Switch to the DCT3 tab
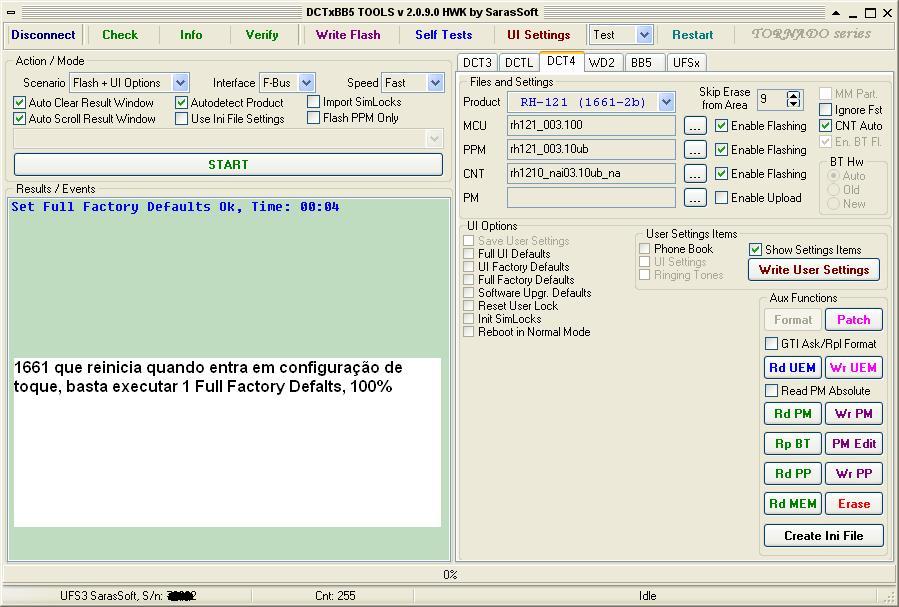This screenshot has height=607, width=899. (x=478, y=62)
